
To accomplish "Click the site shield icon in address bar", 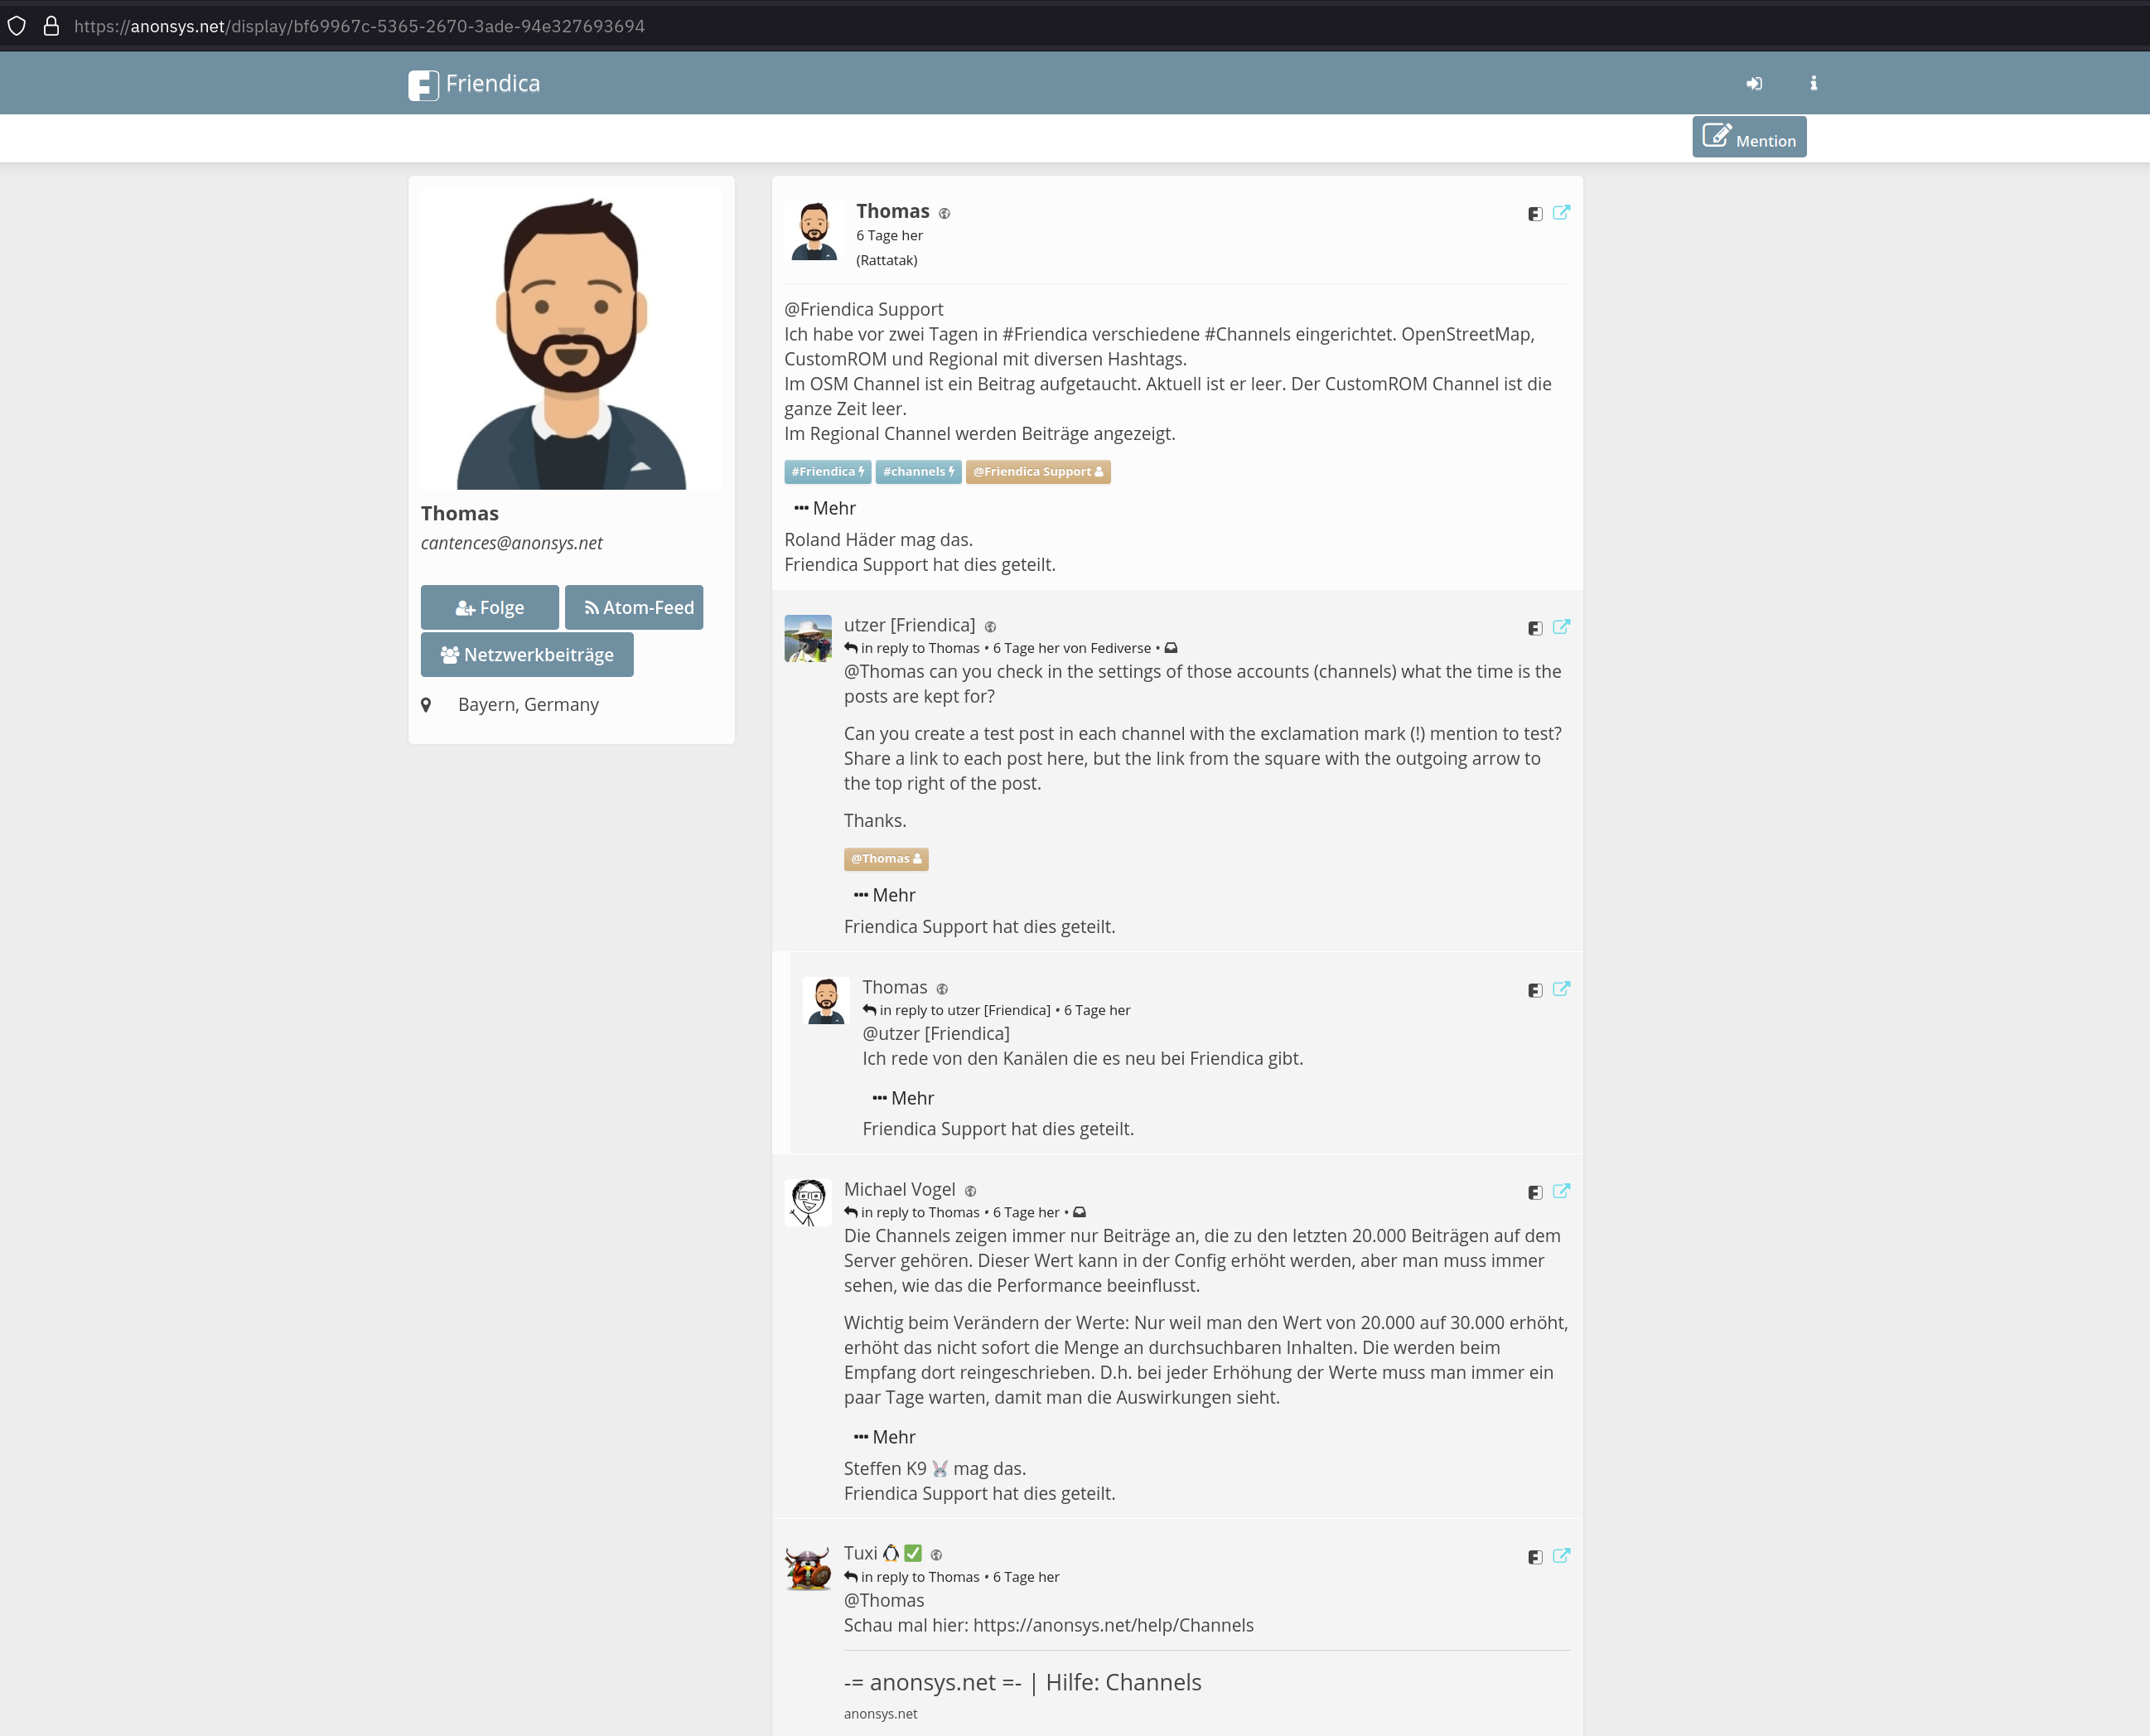I will coord(17,26).
